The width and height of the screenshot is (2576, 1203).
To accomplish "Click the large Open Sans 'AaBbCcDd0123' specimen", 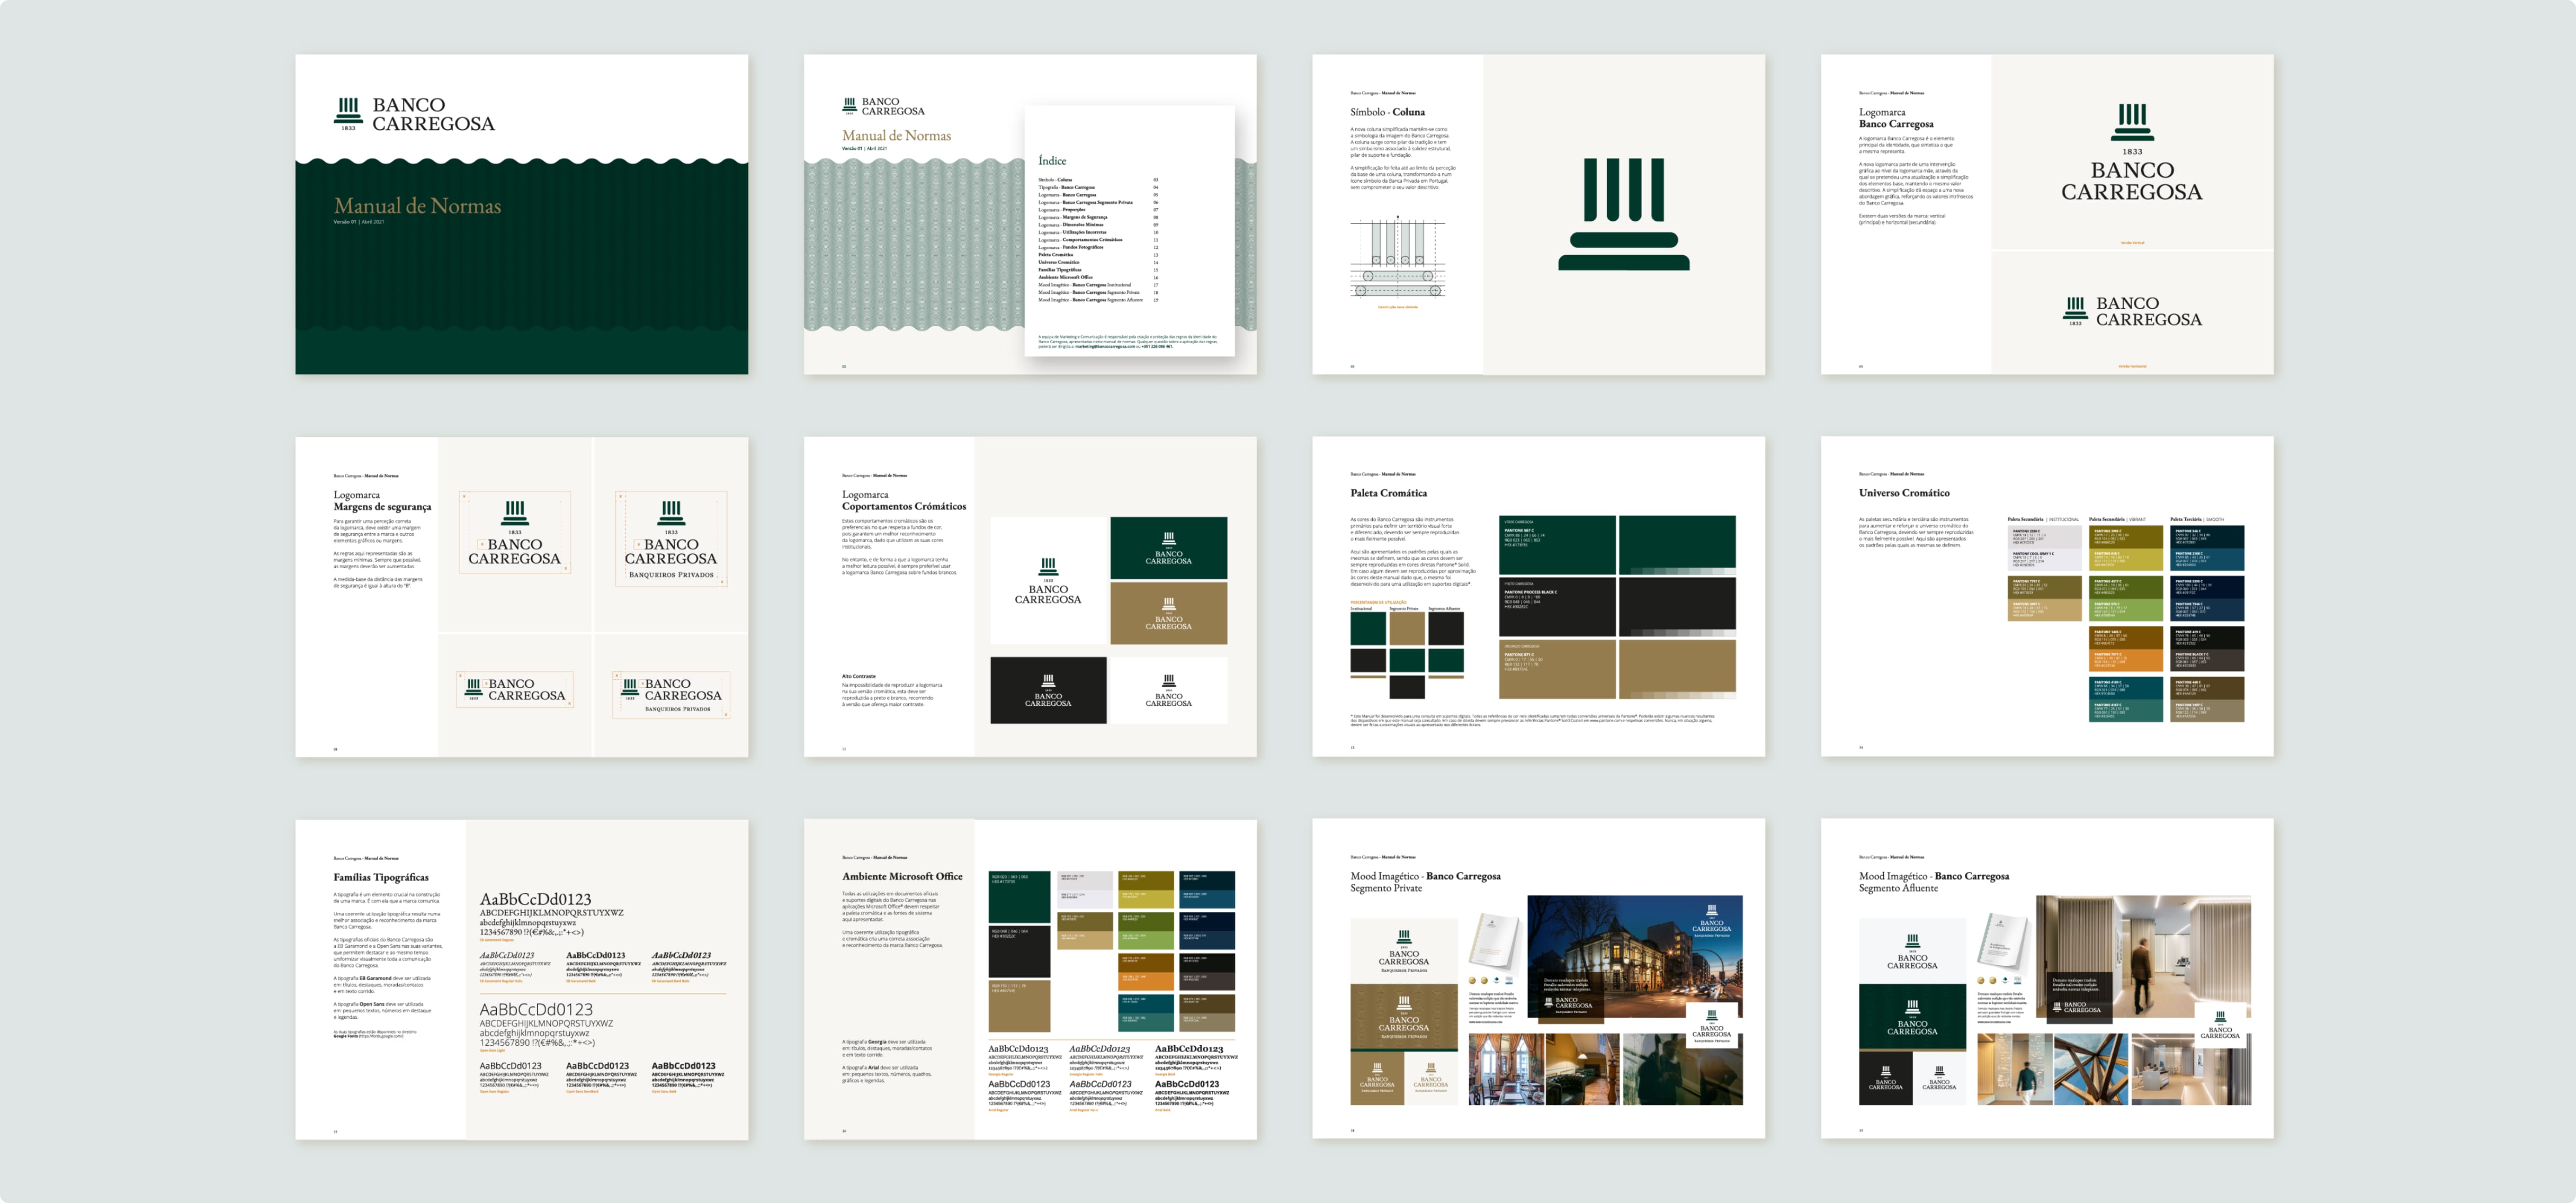I will point(536,1010).
